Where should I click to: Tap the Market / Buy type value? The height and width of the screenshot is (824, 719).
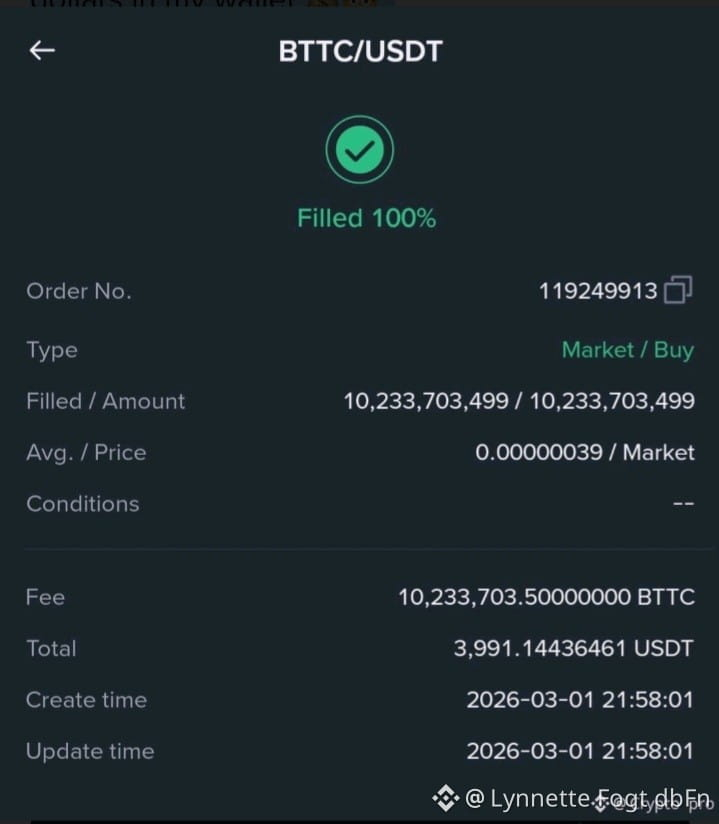[x=628, y=350]
